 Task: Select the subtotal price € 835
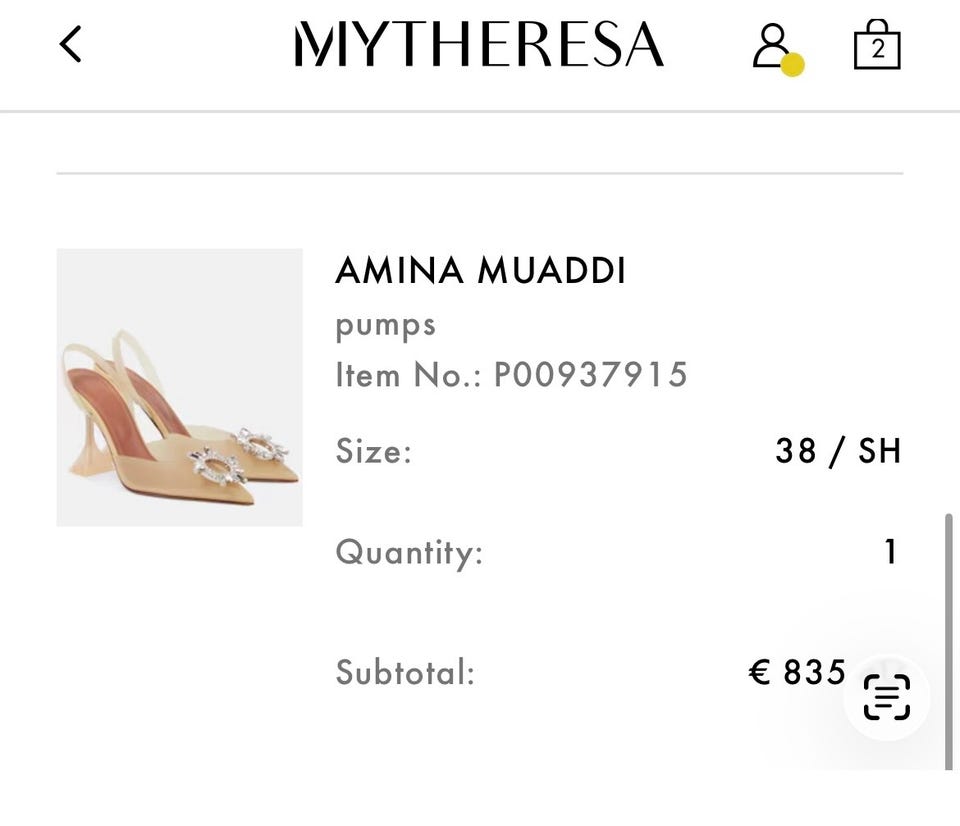797,672
